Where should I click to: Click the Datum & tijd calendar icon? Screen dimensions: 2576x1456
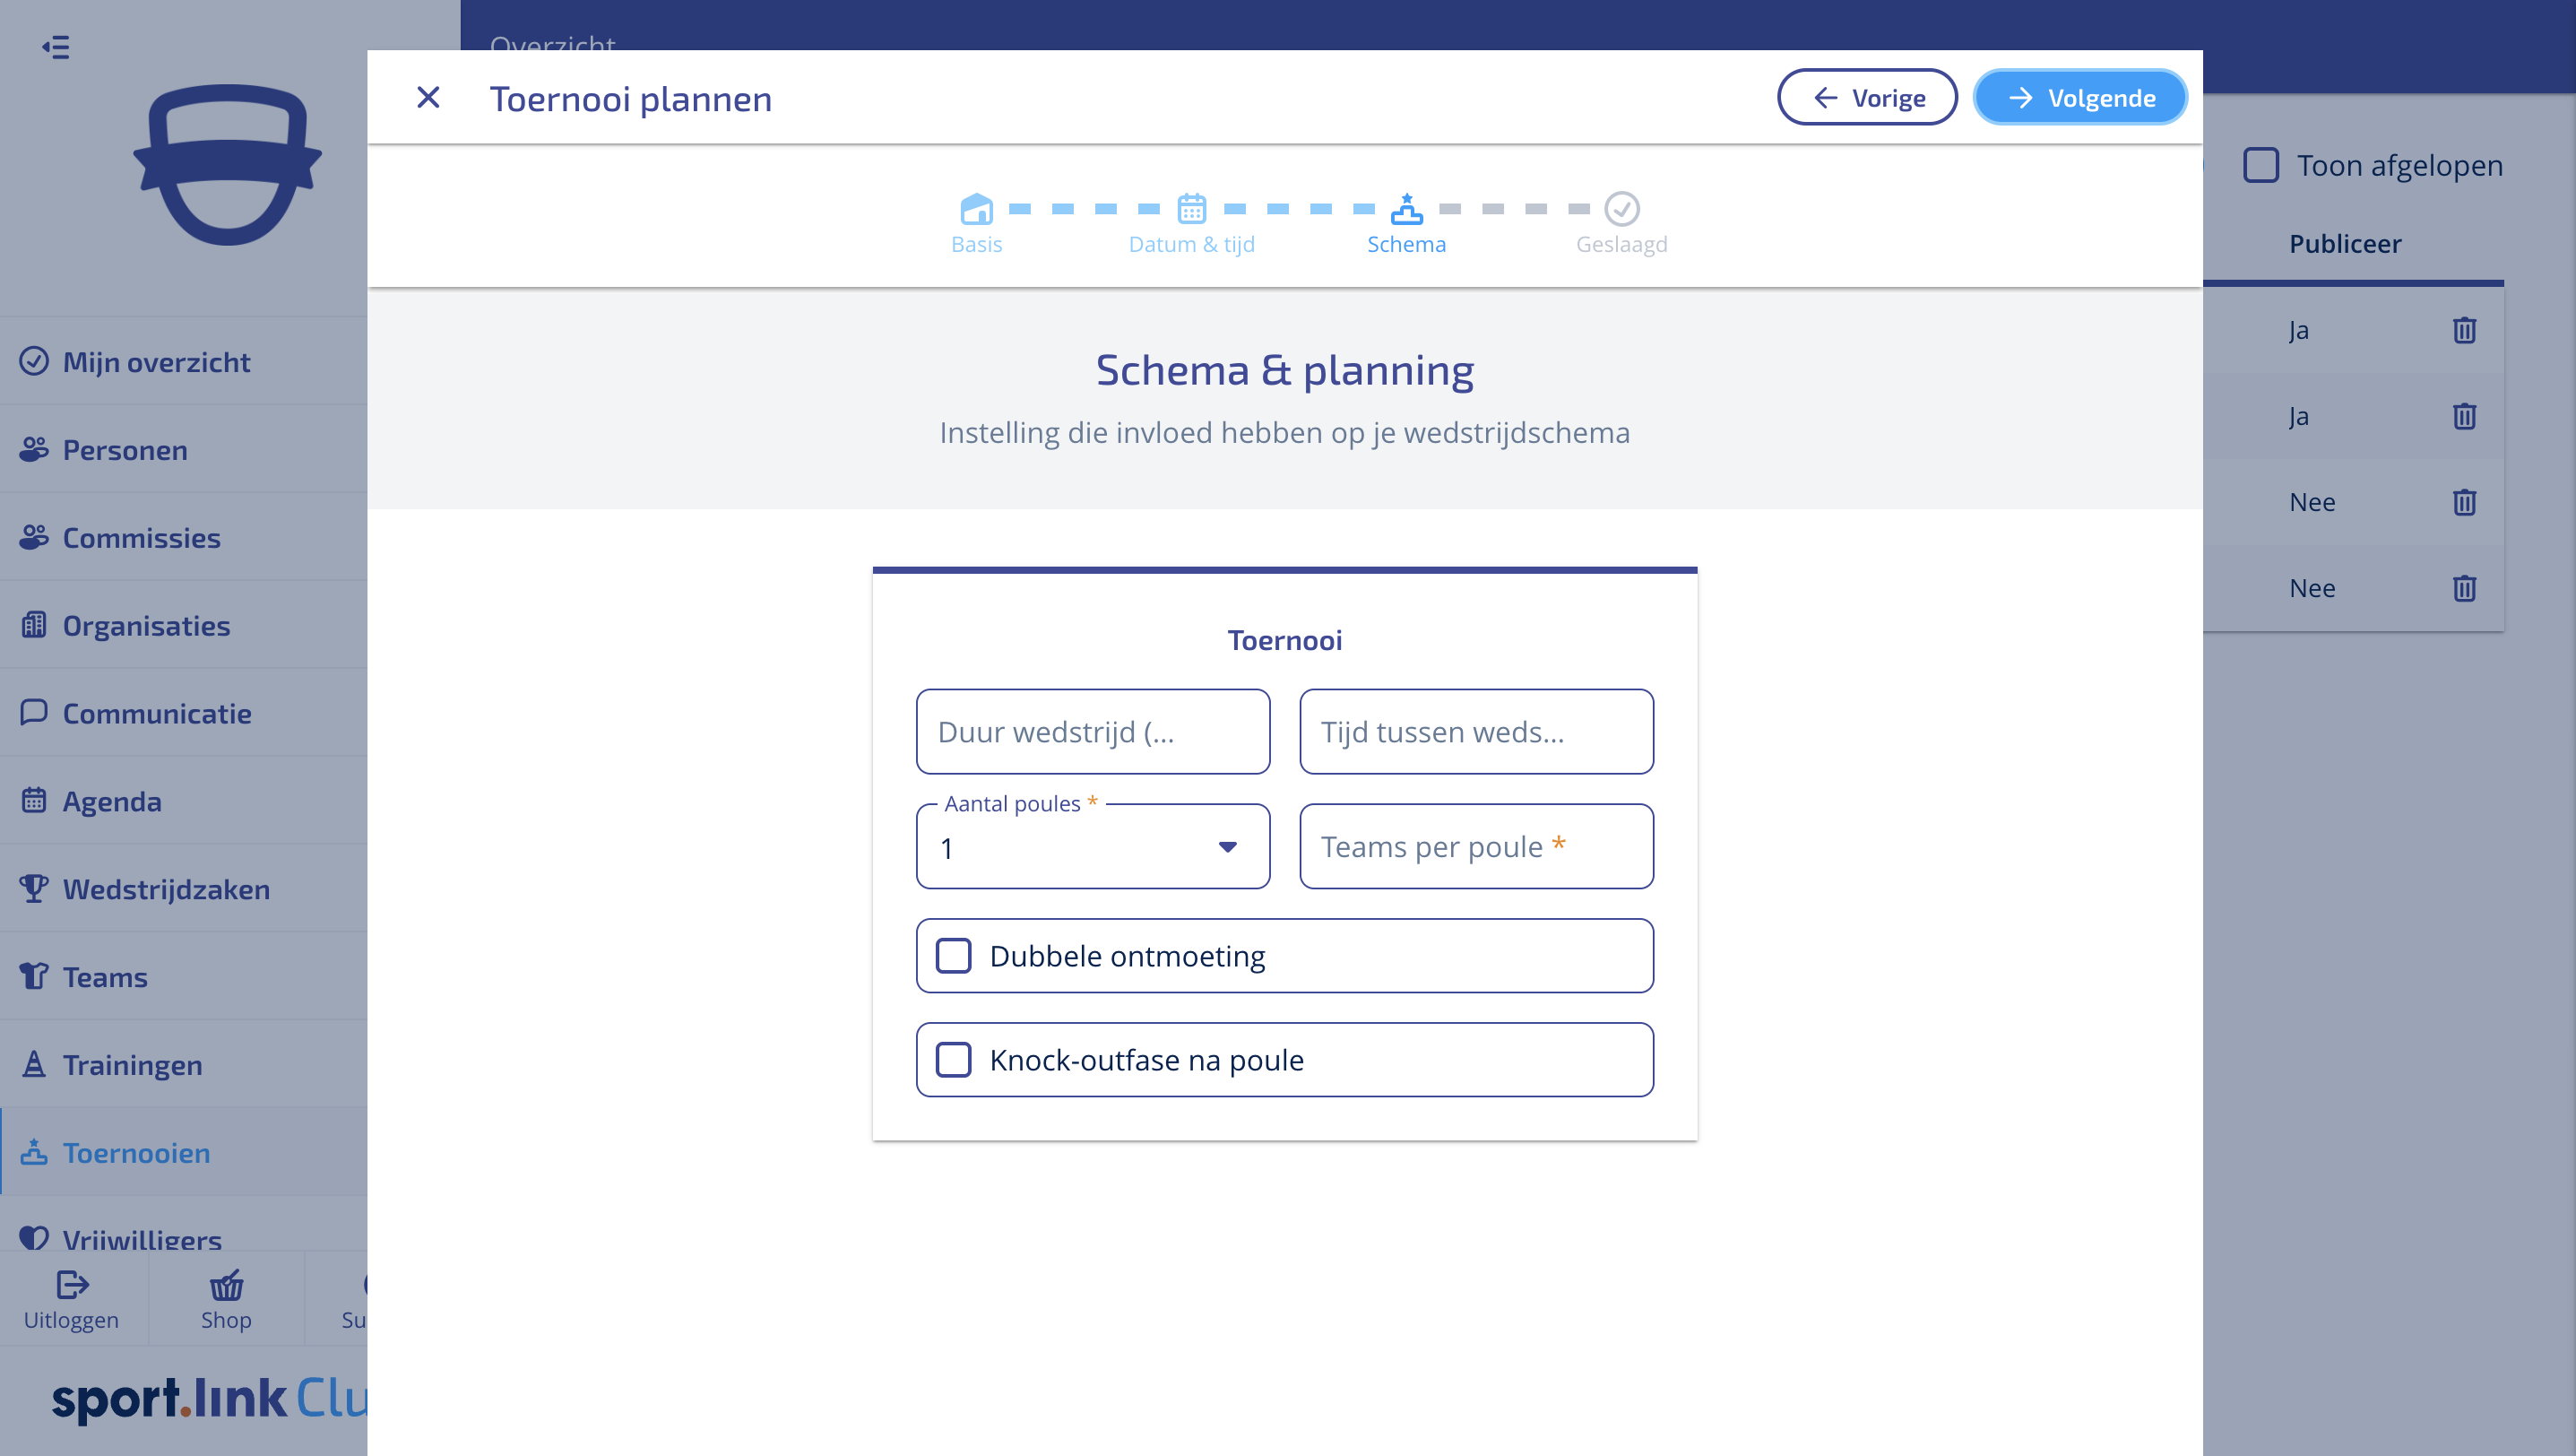1191,209
